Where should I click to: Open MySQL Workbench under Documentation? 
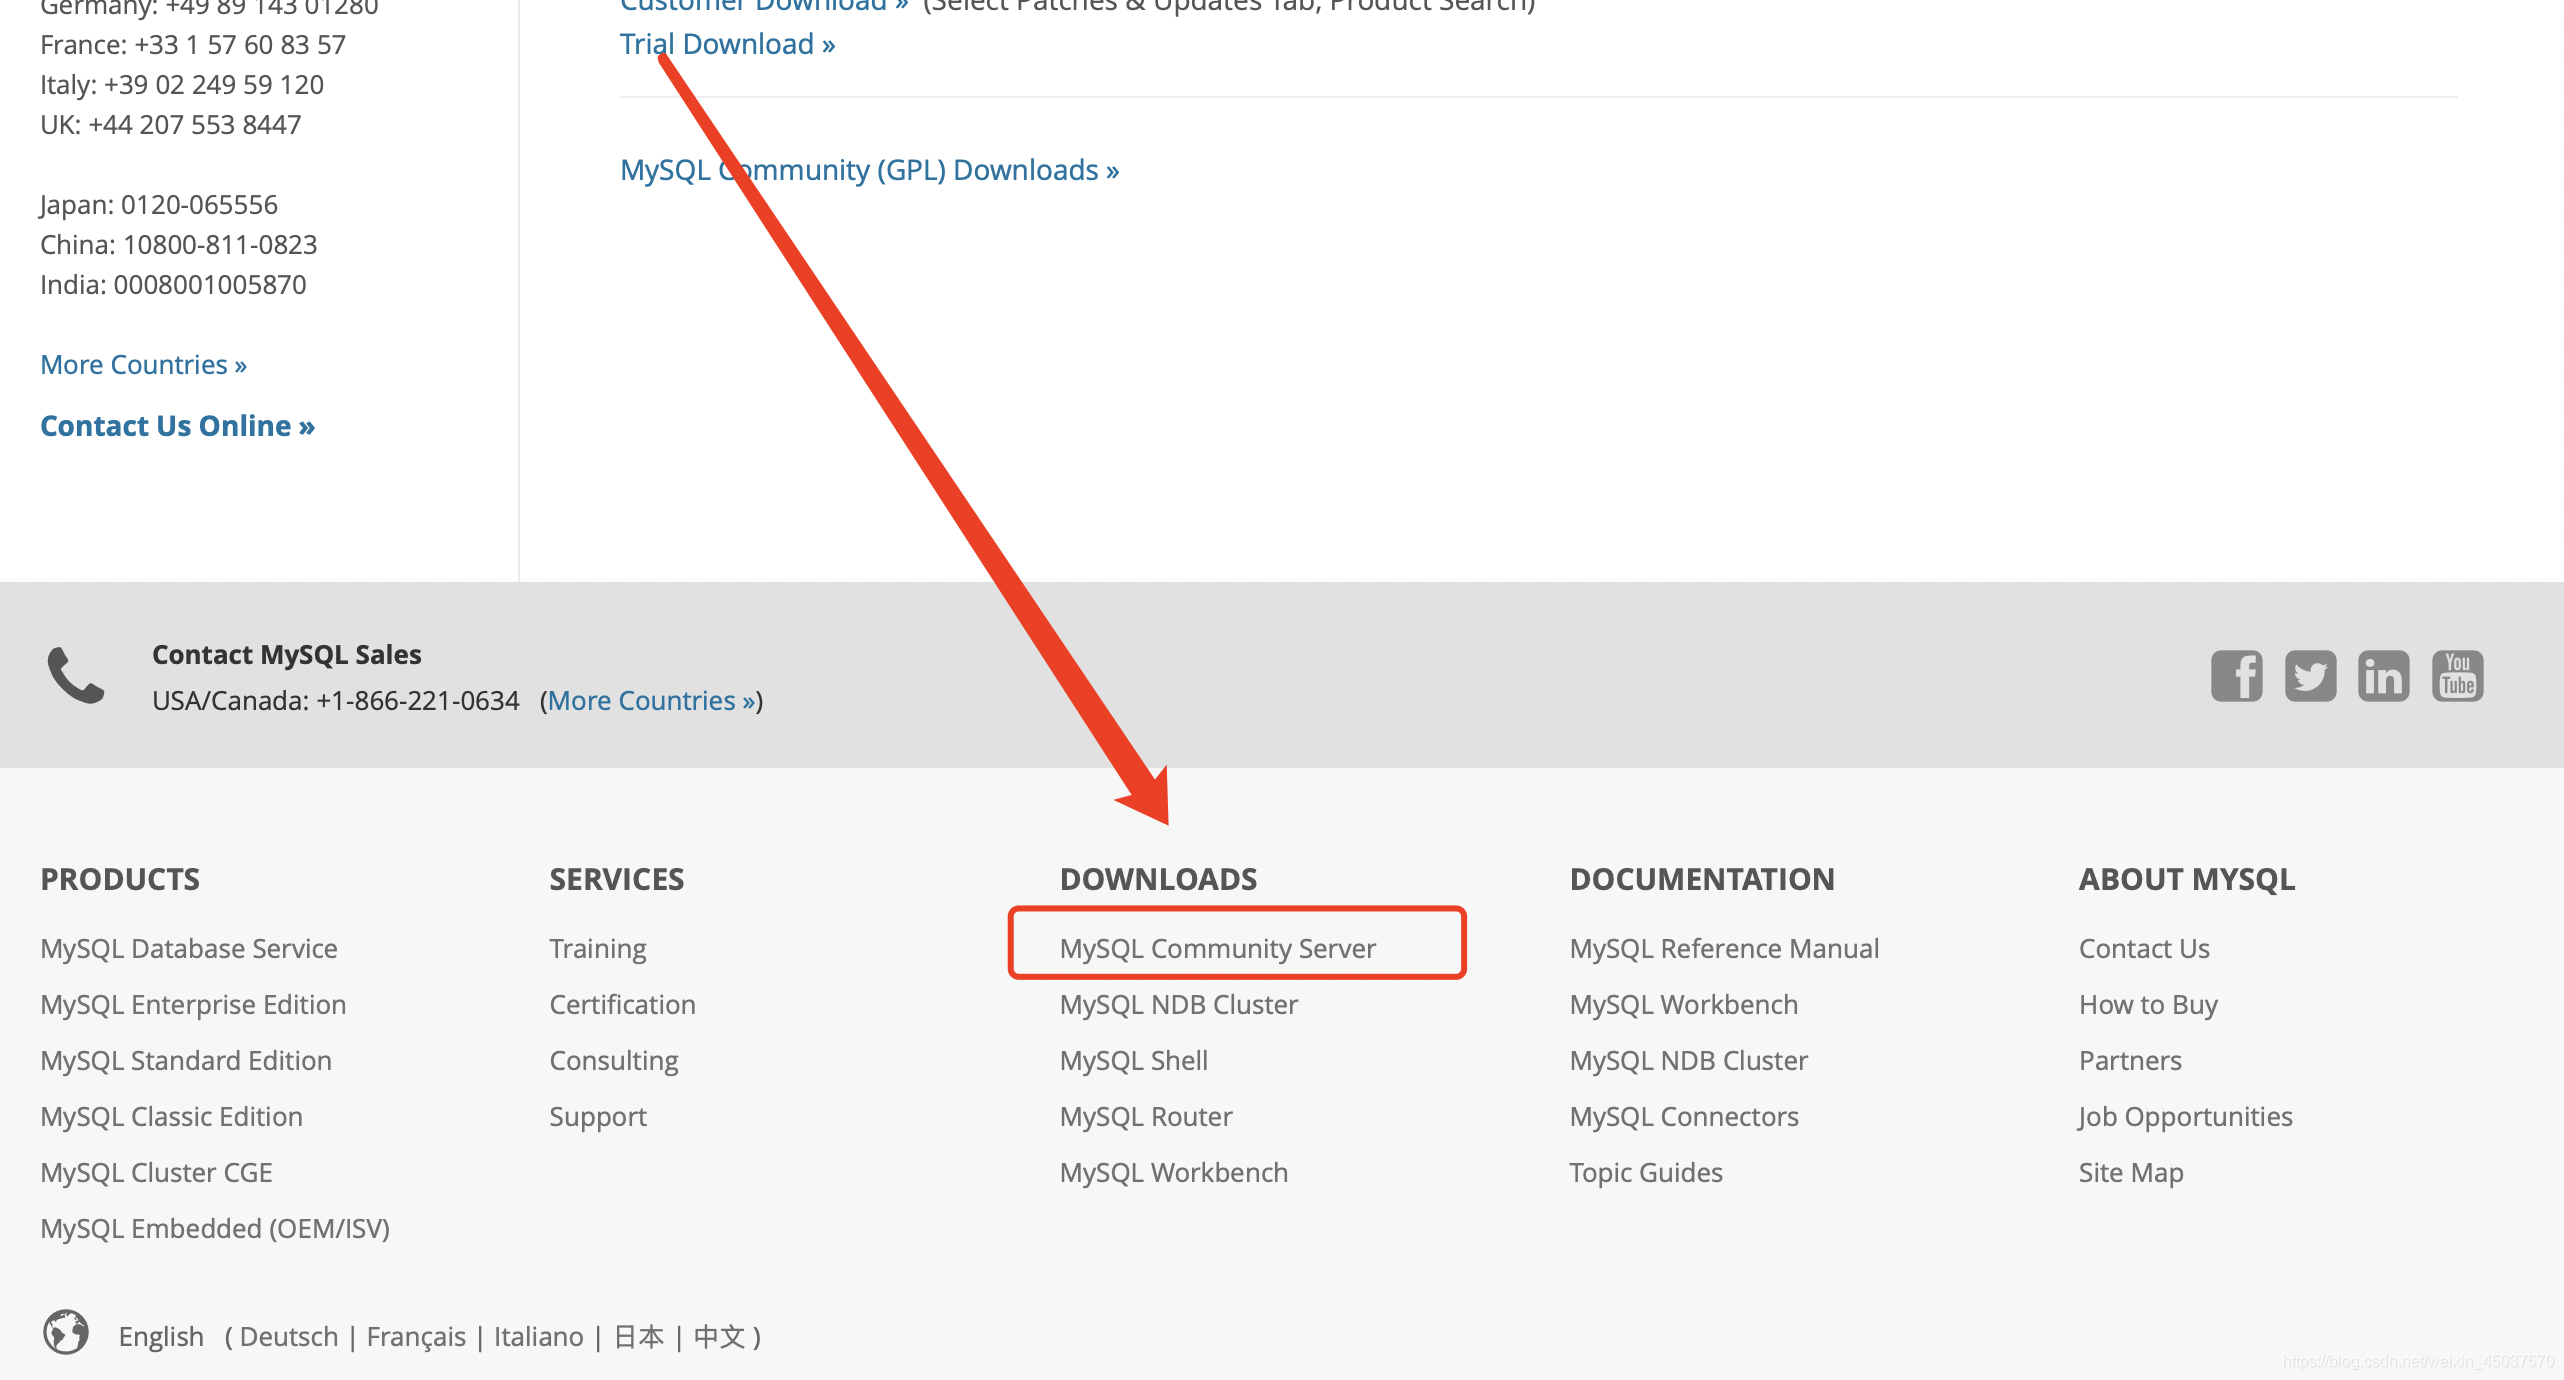pyautogui.click(x=1683, y=1004)
